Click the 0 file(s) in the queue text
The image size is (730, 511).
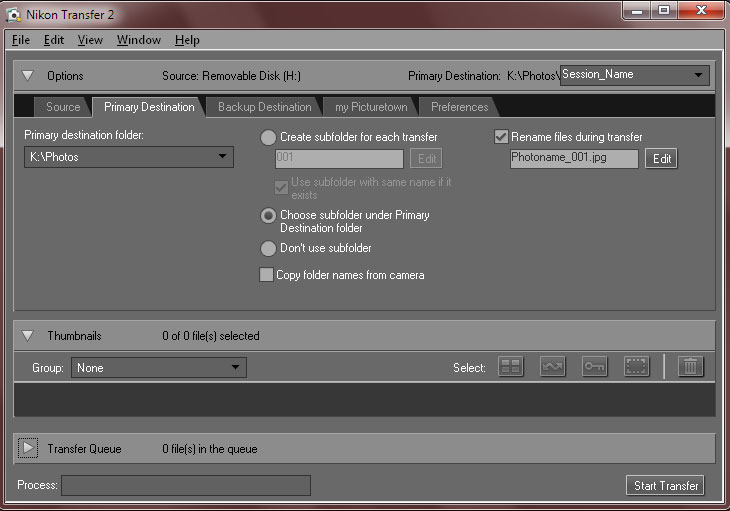coord(210,449)
